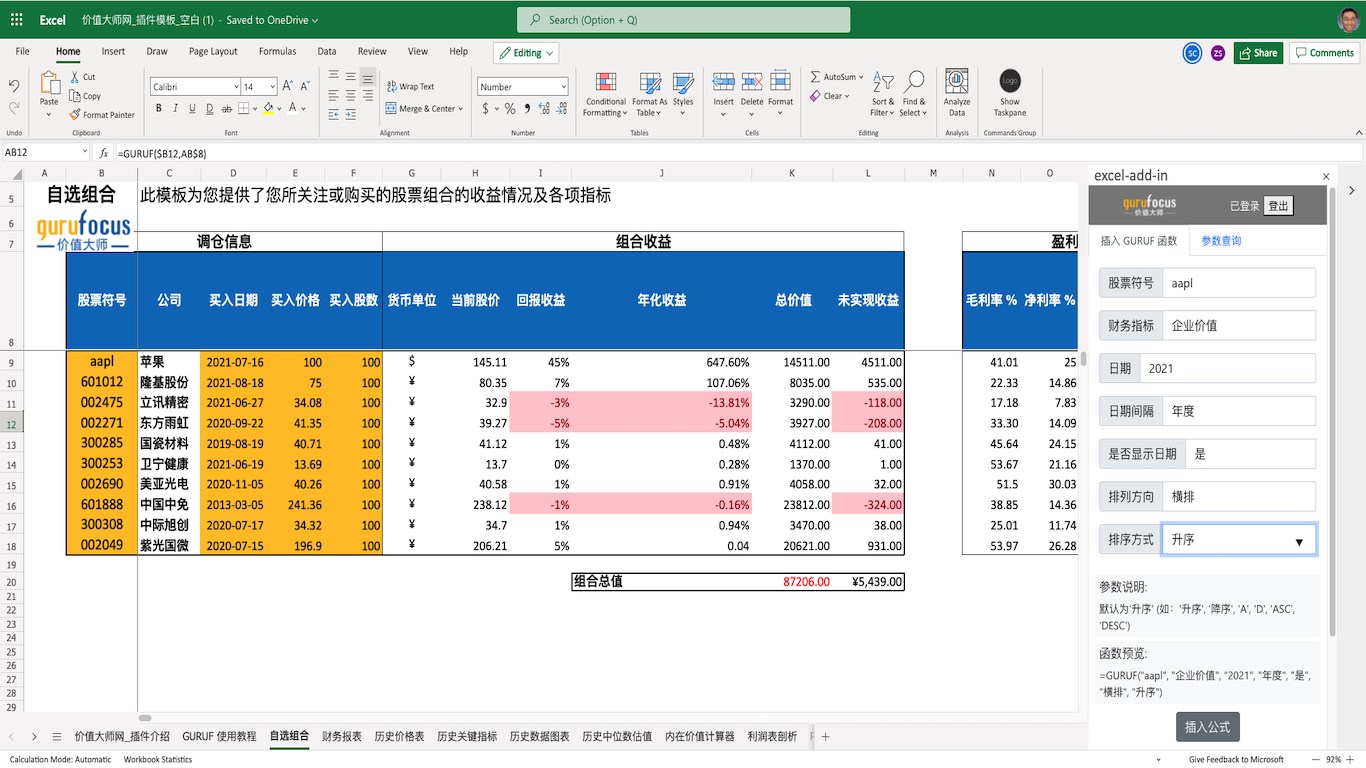Image resolution: width=1366 pixels, height=768 pixels.
Task: Cut the selected cells
Action: tap(83, 77)
